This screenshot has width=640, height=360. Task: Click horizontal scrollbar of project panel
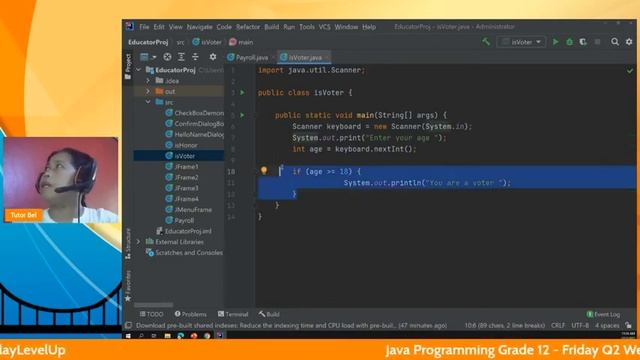pyautogui.click(x=153, y=305)
